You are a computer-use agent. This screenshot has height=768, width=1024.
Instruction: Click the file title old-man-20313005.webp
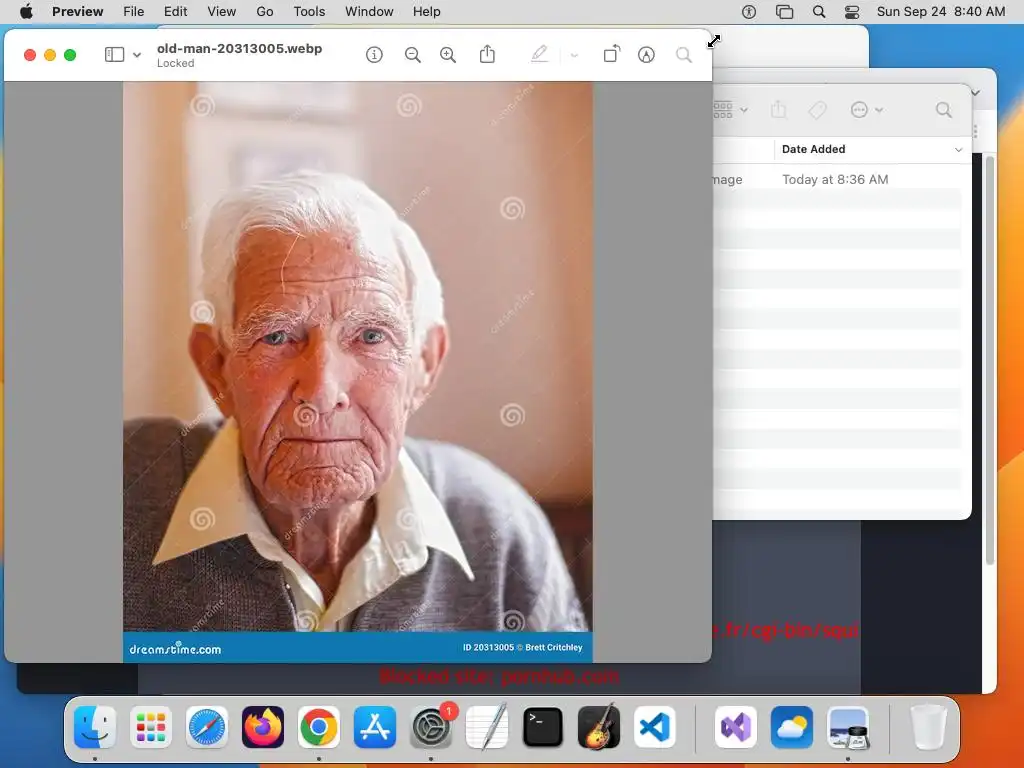click(x=240, y=48)
